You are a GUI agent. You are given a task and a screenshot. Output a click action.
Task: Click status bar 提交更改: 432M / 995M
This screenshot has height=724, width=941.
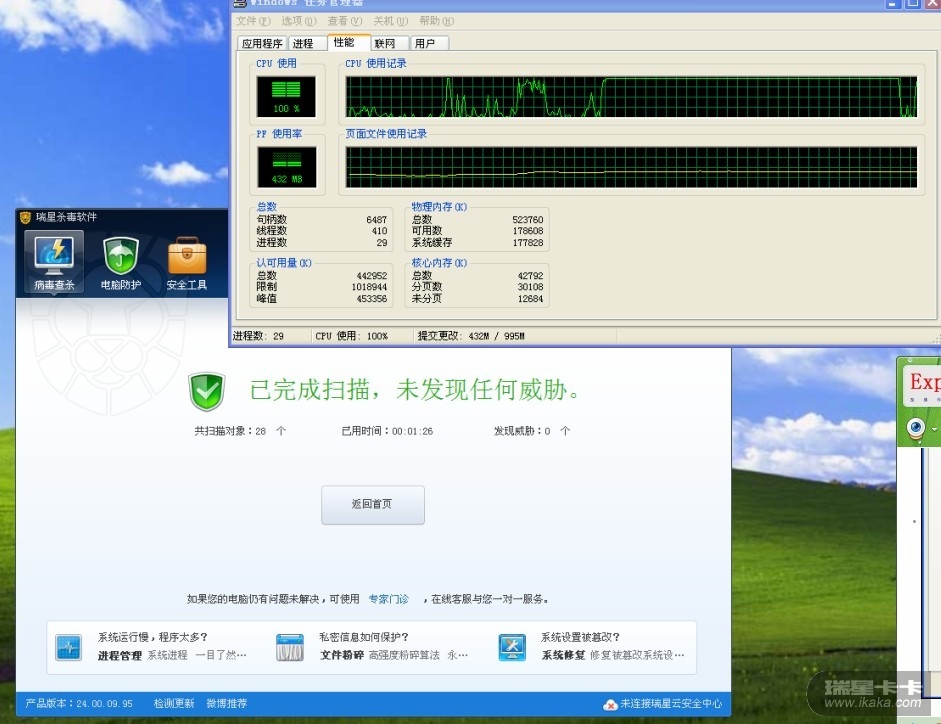click(x=471, y=336)
